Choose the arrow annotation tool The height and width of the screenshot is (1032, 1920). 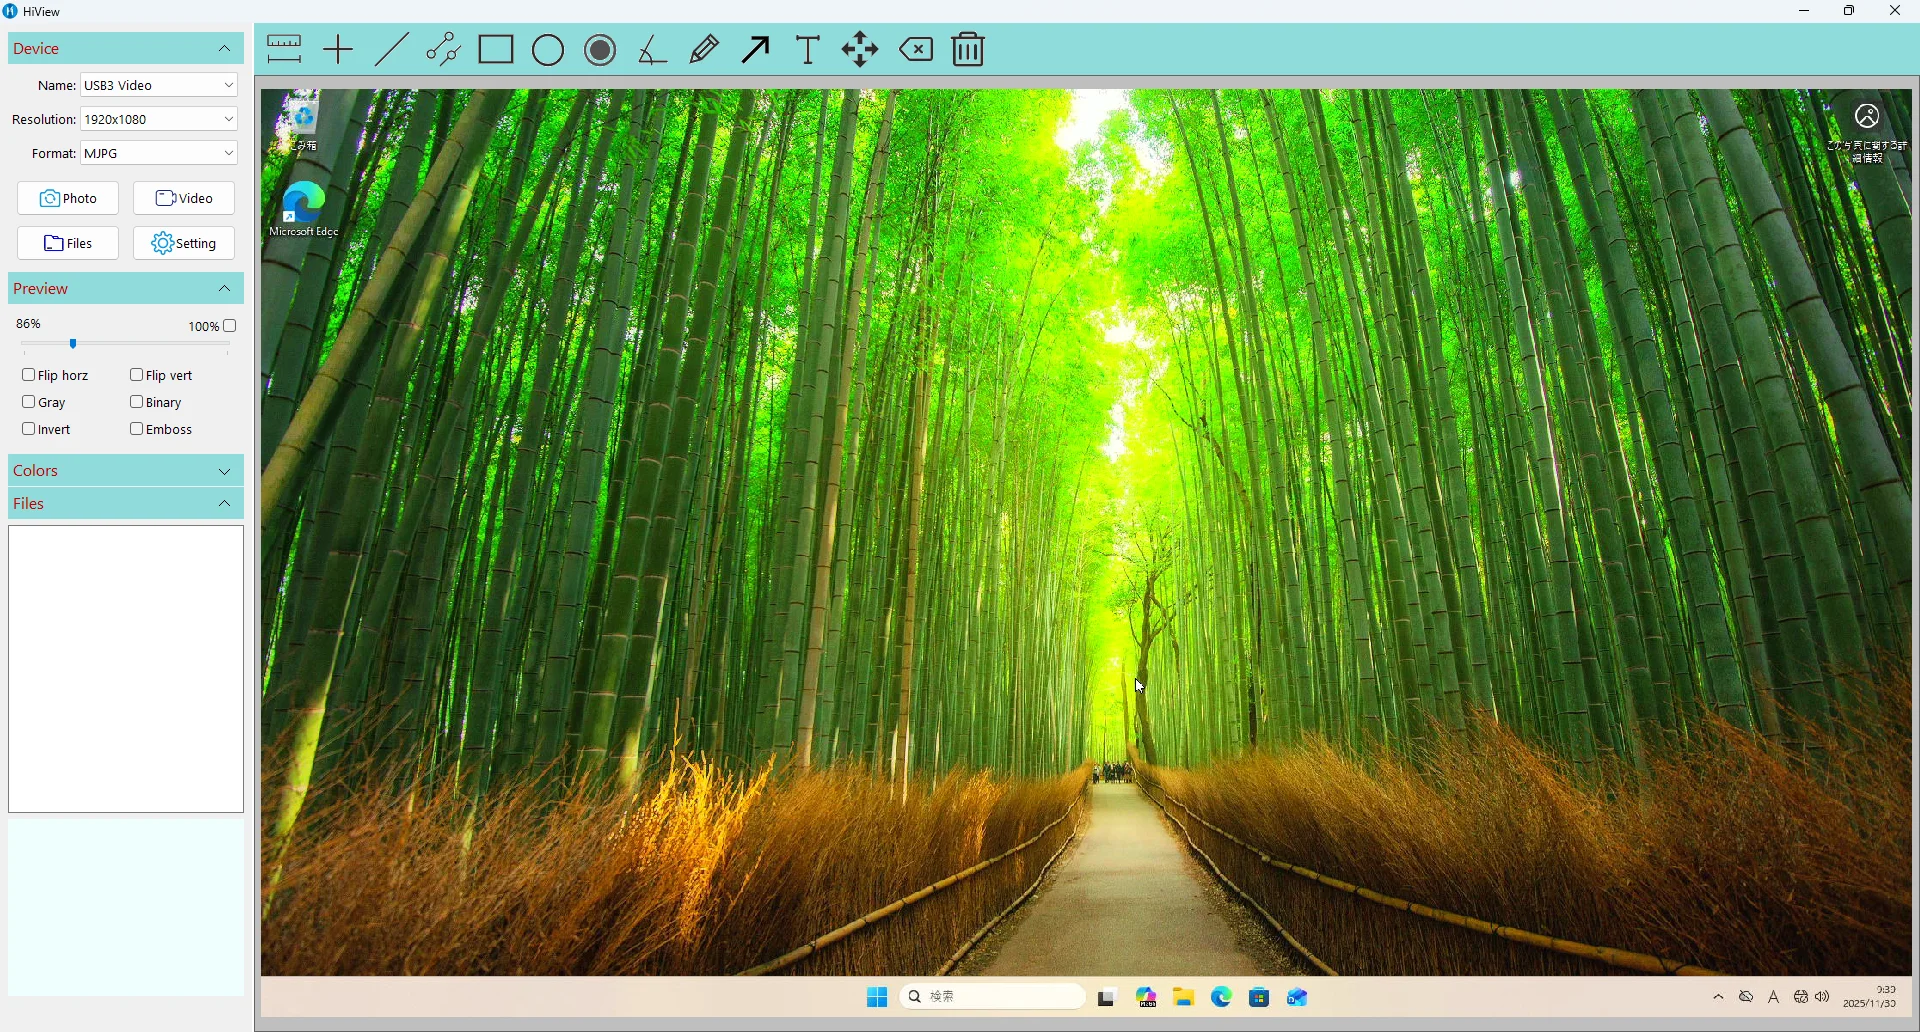[757, 49]
